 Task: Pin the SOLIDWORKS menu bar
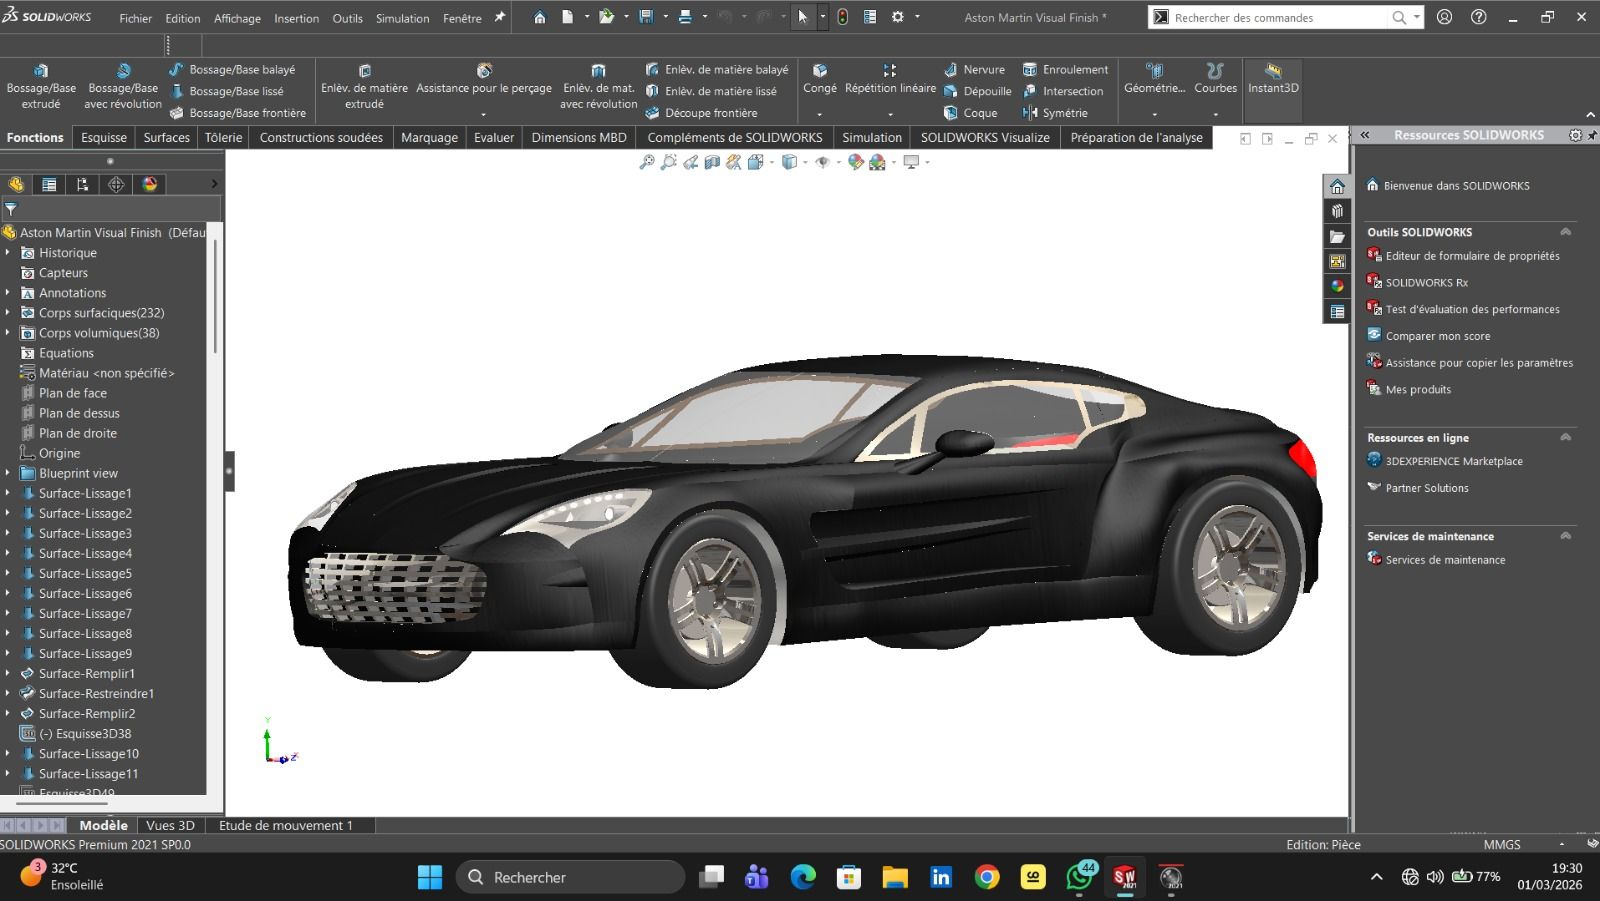click(500, 17)
